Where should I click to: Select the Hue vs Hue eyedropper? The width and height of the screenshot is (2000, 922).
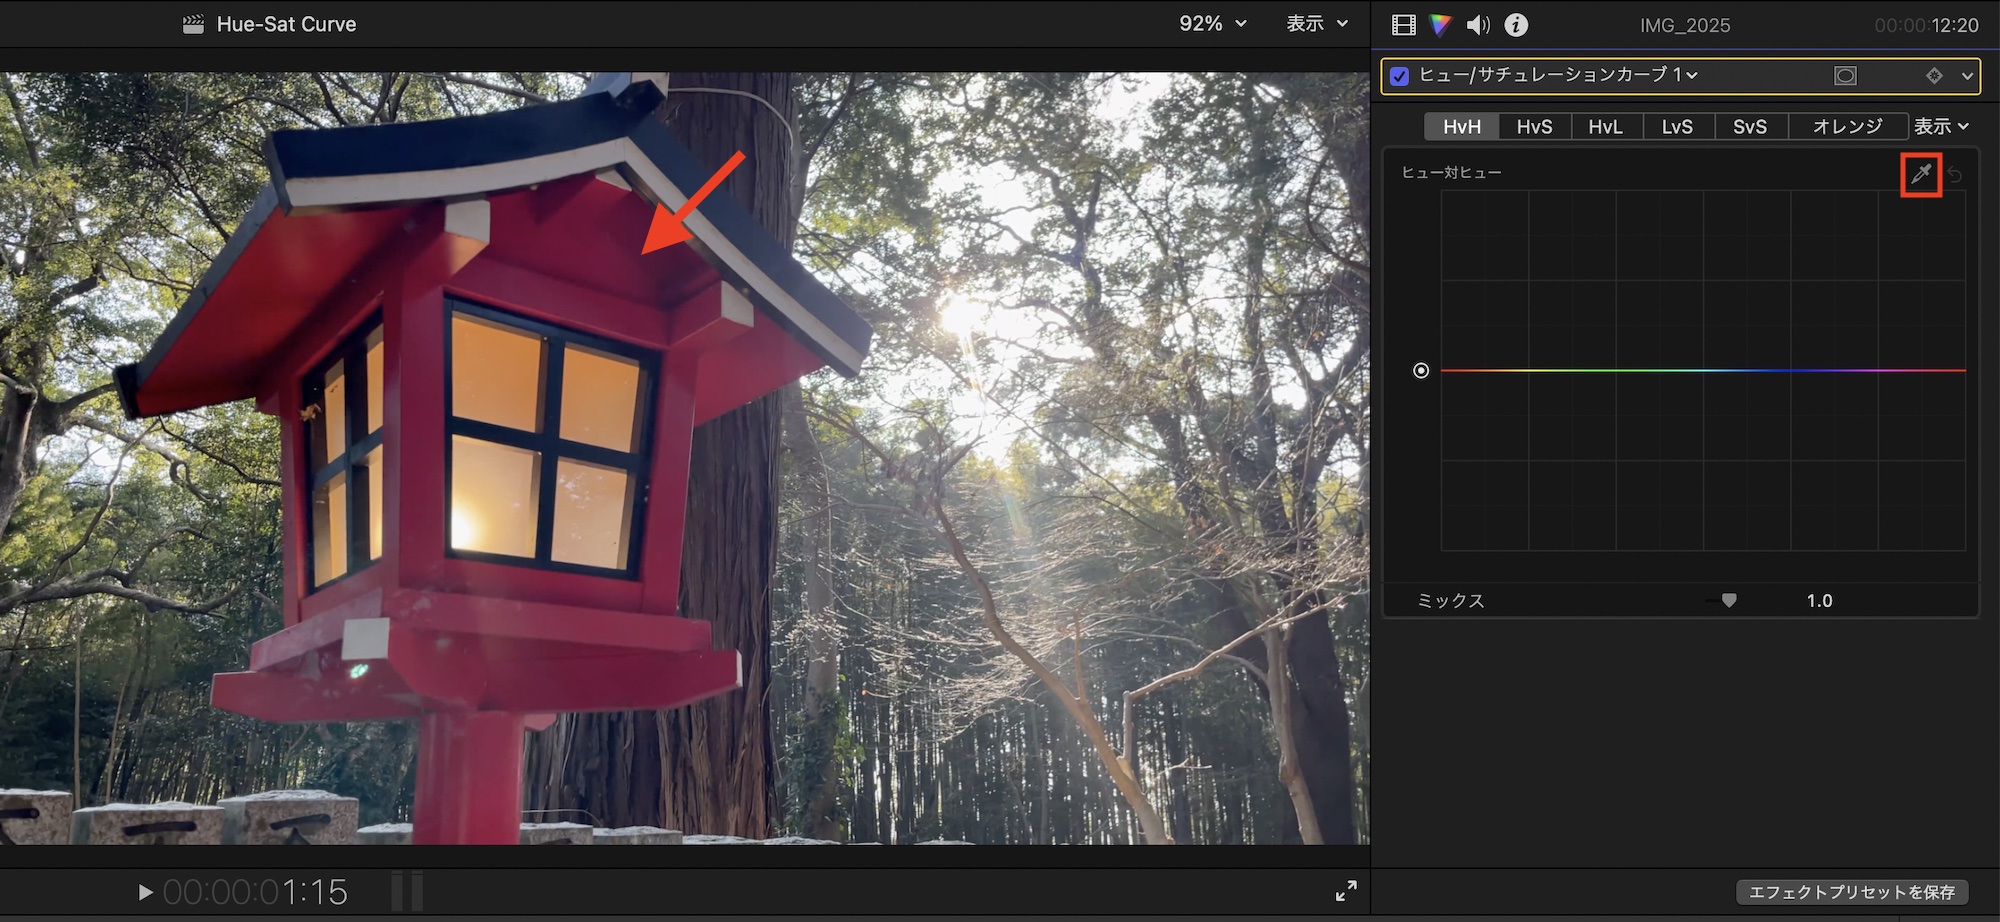1921,174
